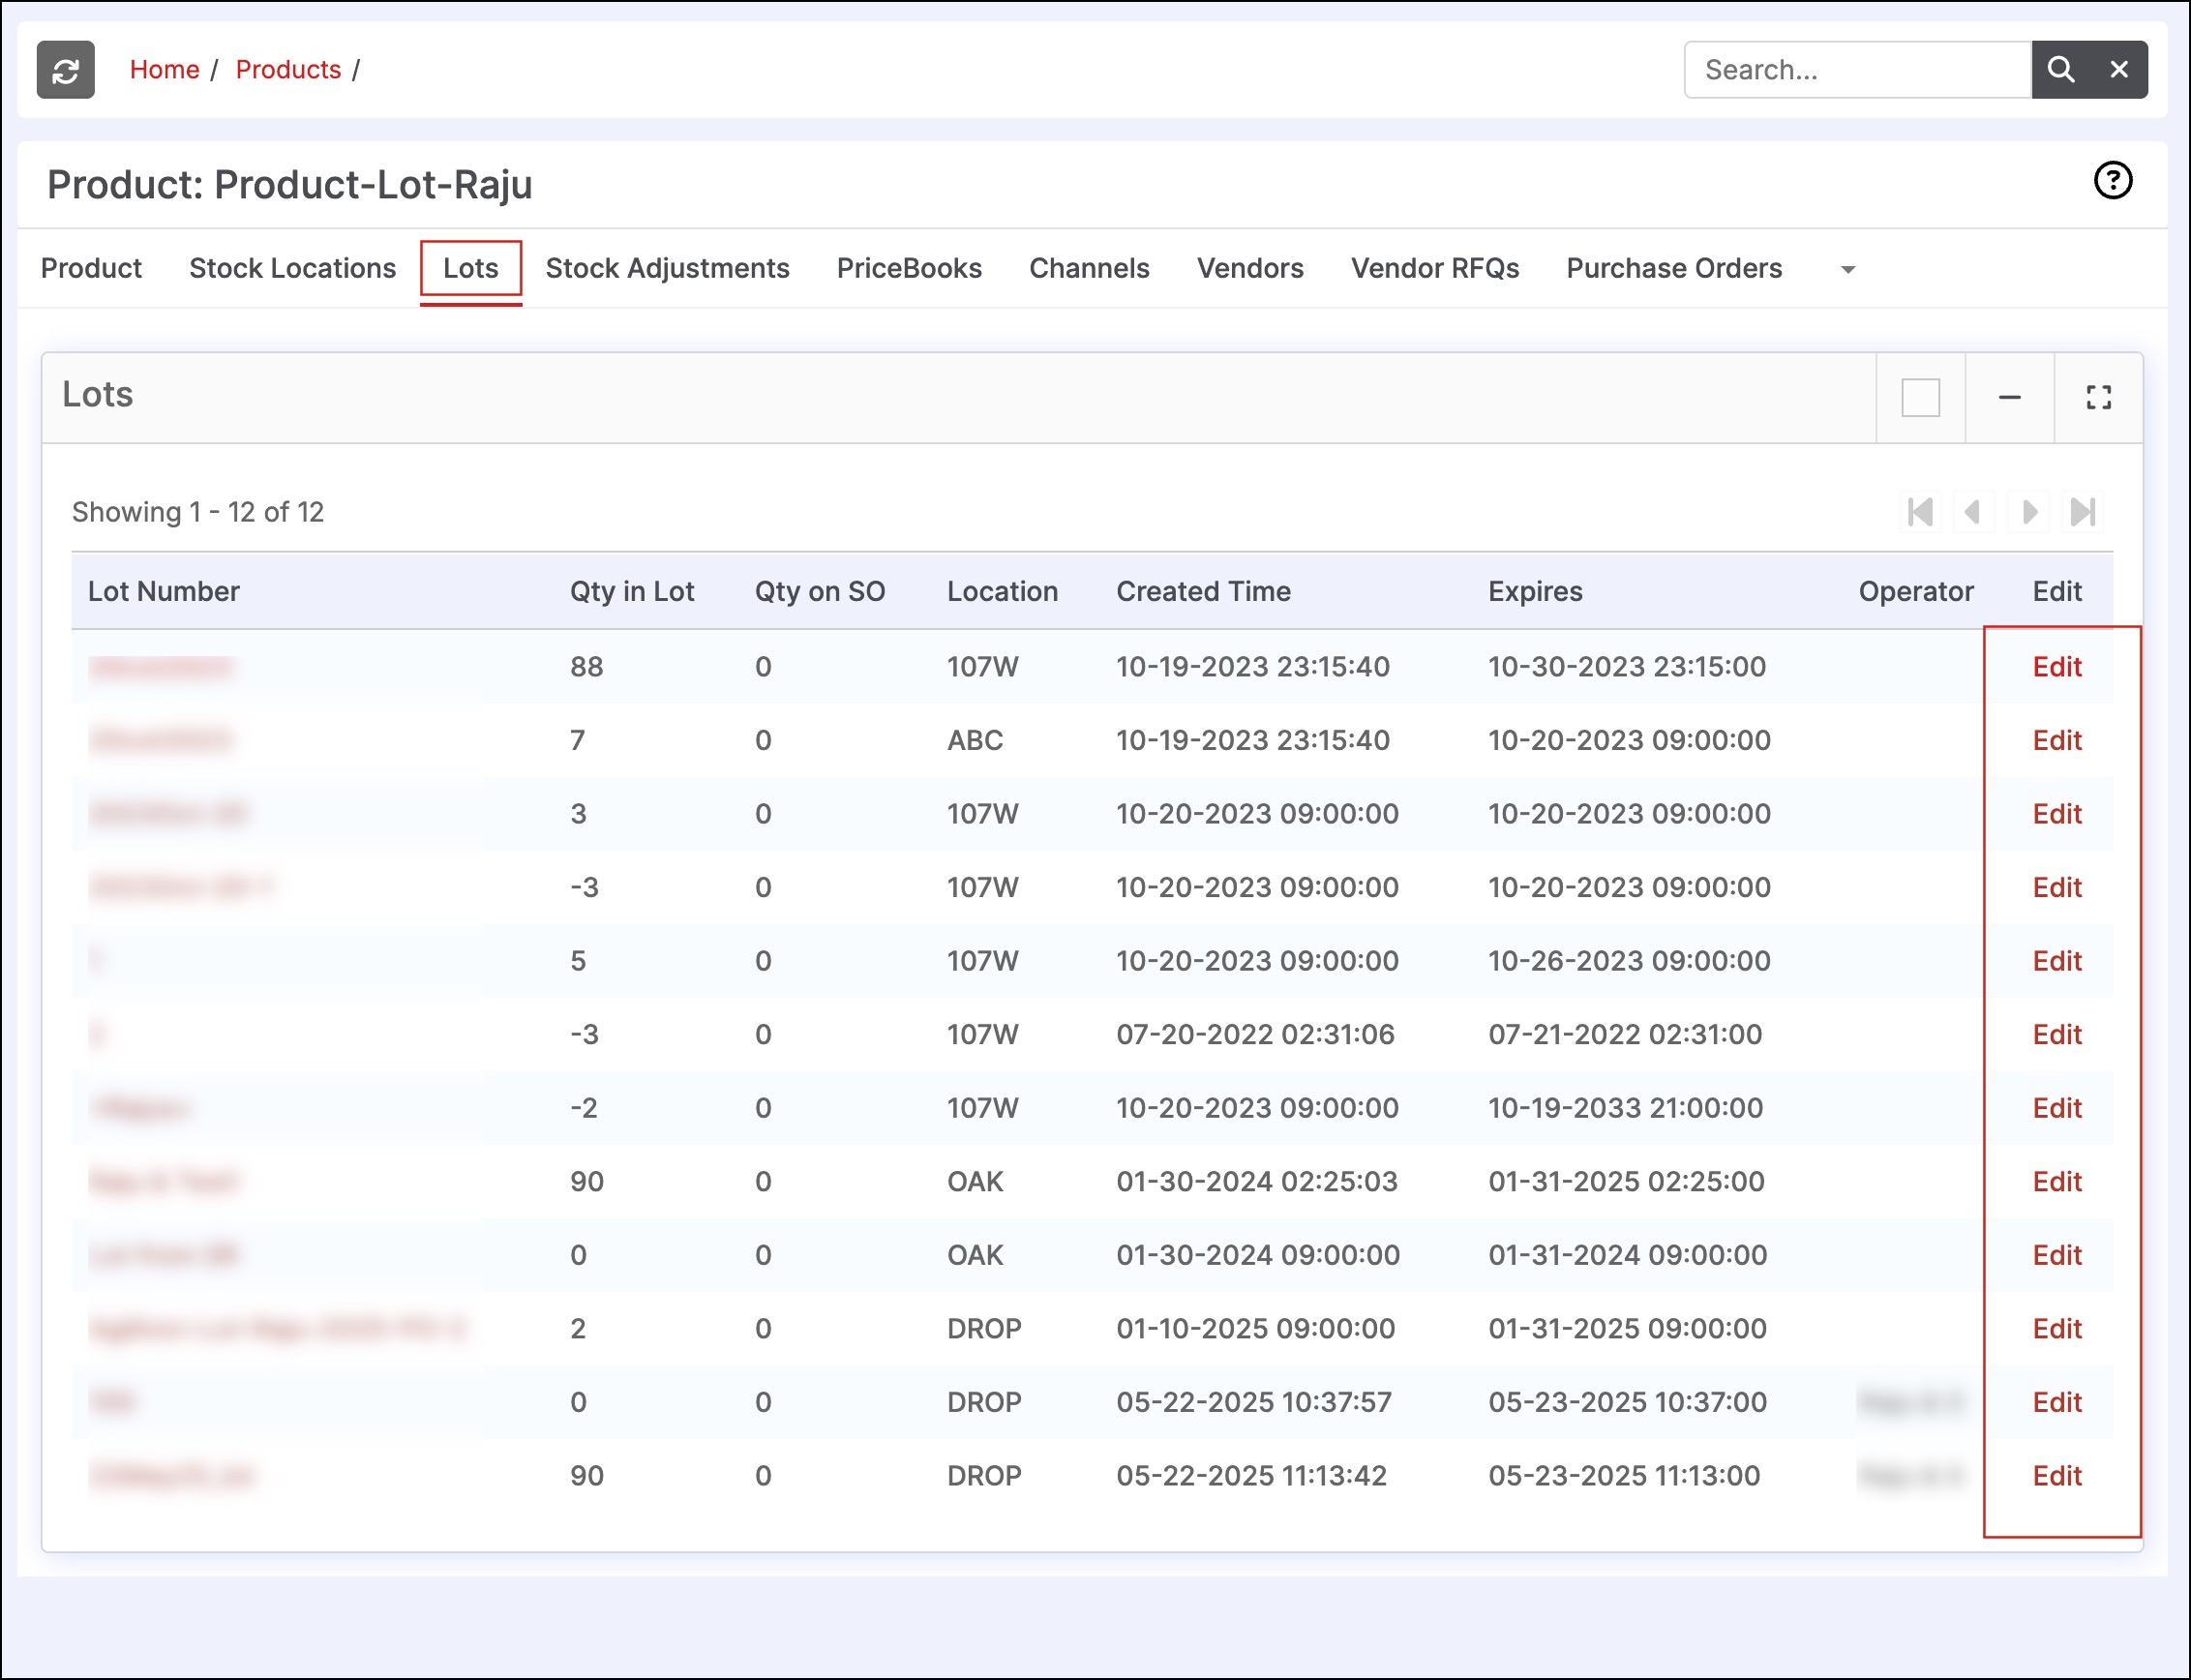Click the 'Product: Product-Lot-Raju' heading
The image size is (2191, 1680).
tap(290, 185)
